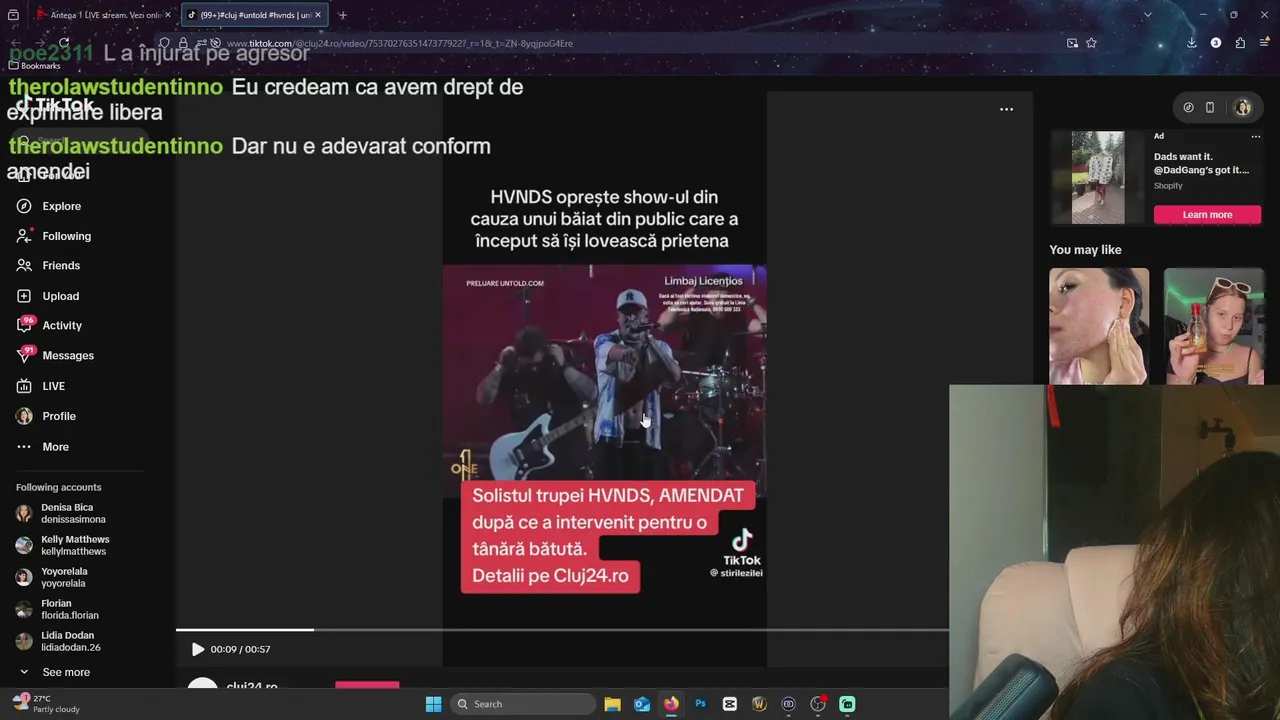This screenshot has height=720, width=1280.
Task: Open World of Warcraft from taskbar
Action: click(x=759, y=704)
